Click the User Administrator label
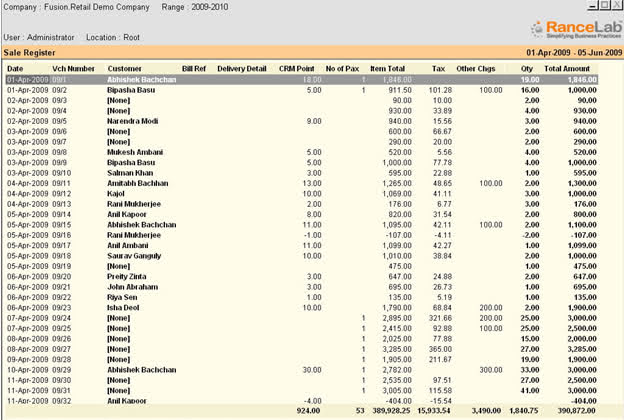The image size is (624, 420). 39,37
